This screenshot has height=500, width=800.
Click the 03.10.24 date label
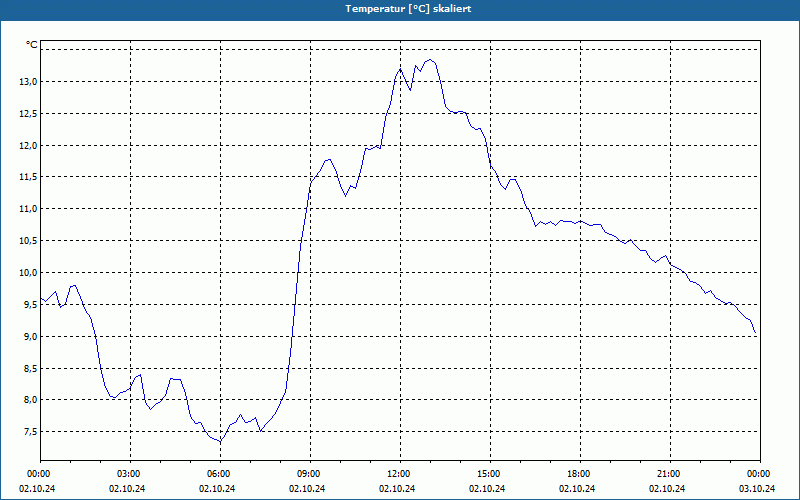[x=757, y=488]
